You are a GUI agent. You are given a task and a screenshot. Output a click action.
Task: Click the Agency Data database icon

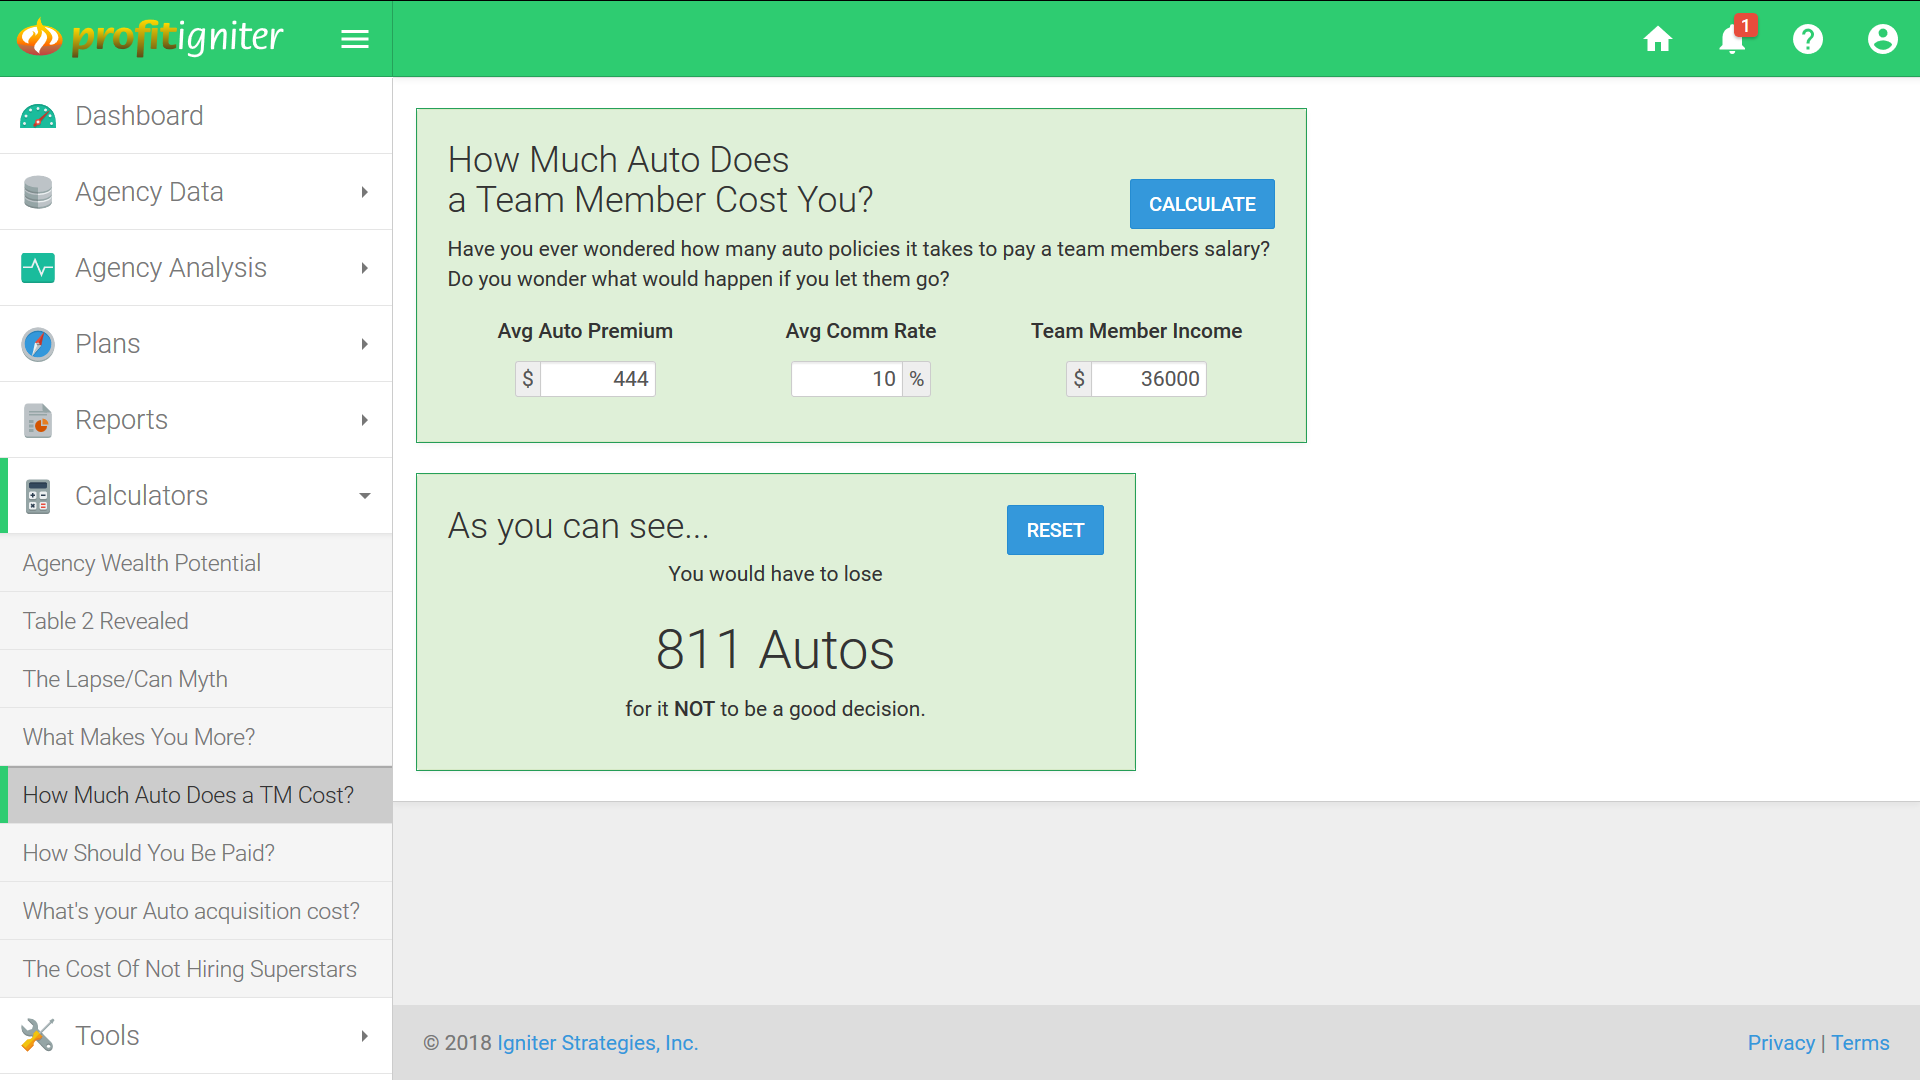(38, 192)
